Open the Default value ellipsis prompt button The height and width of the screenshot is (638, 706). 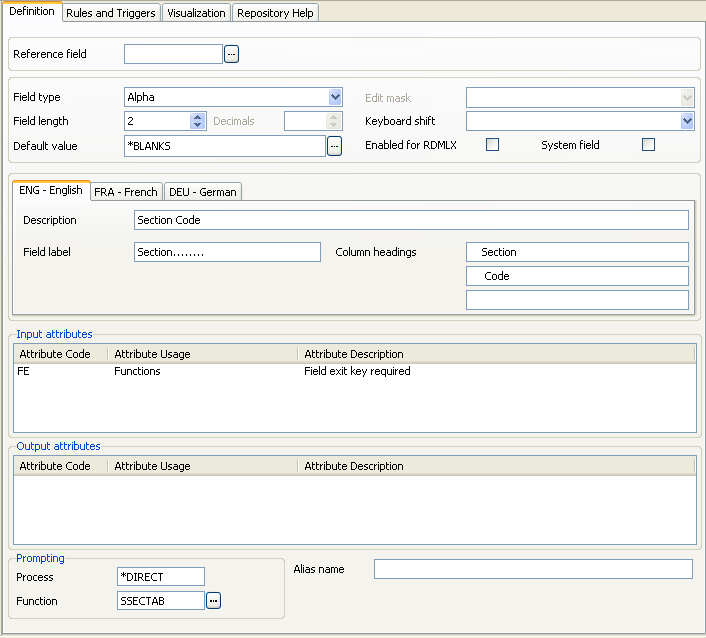click(x=335, y=146)
